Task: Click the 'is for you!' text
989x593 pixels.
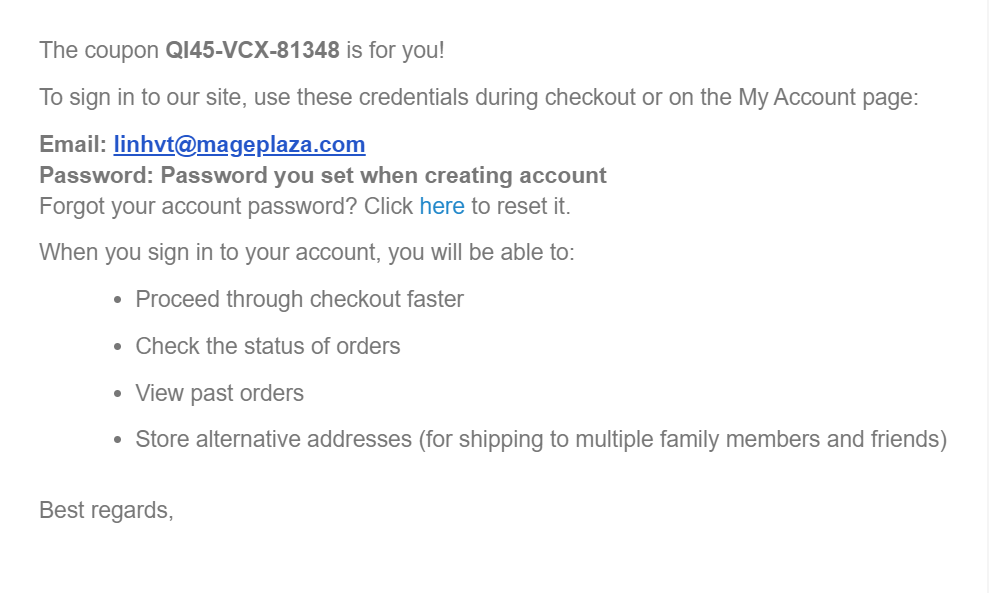Action: pos(395,50)
